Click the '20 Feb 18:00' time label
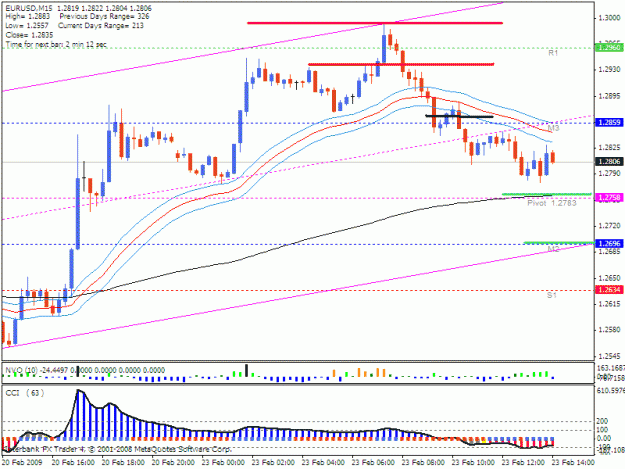The image size is (625, 469). click(x=123, y=463)
